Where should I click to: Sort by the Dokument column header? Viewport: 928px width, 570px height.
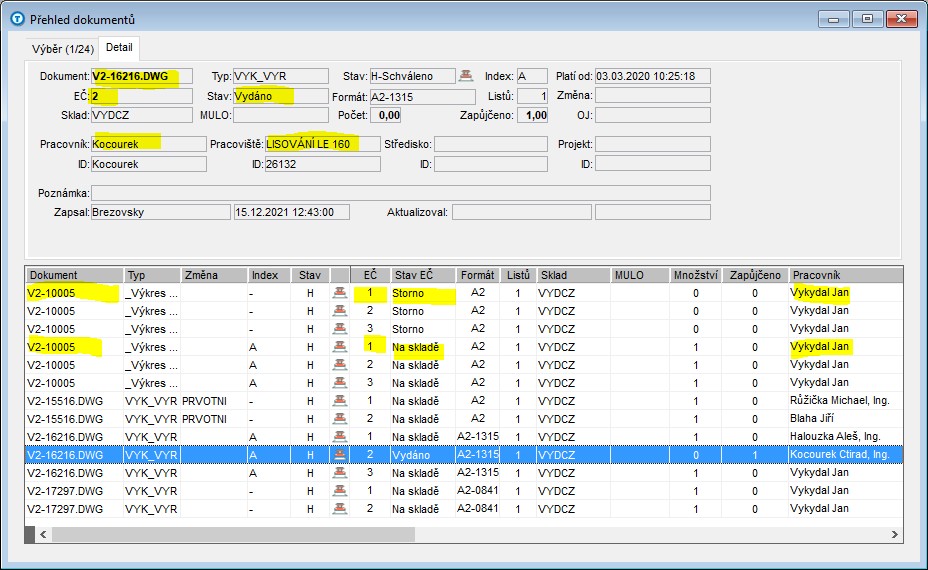(74, 275)
